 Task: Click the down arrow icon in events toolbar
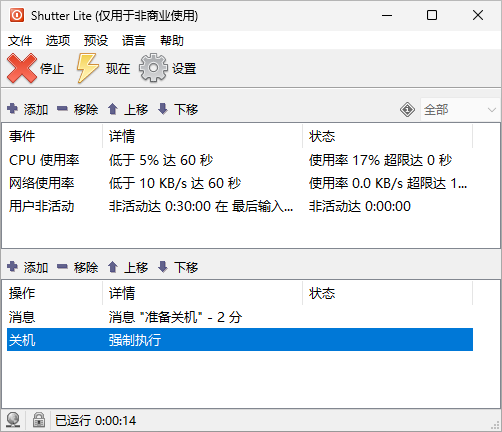click(x=163, y=109)
